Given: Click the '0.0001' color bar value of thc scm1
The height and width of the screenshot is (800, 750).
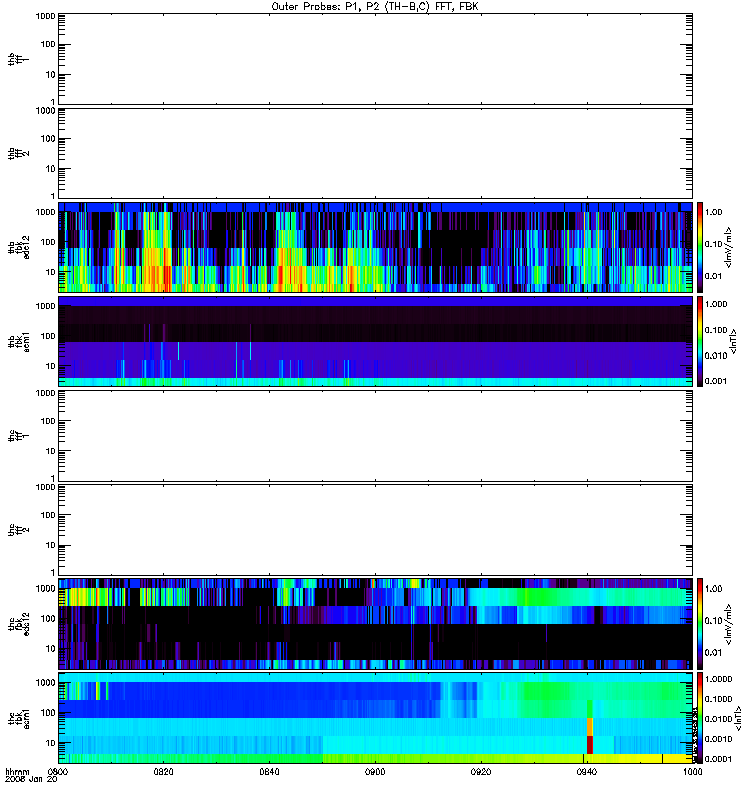Looking at the screenshot, I should coord(718,759).
